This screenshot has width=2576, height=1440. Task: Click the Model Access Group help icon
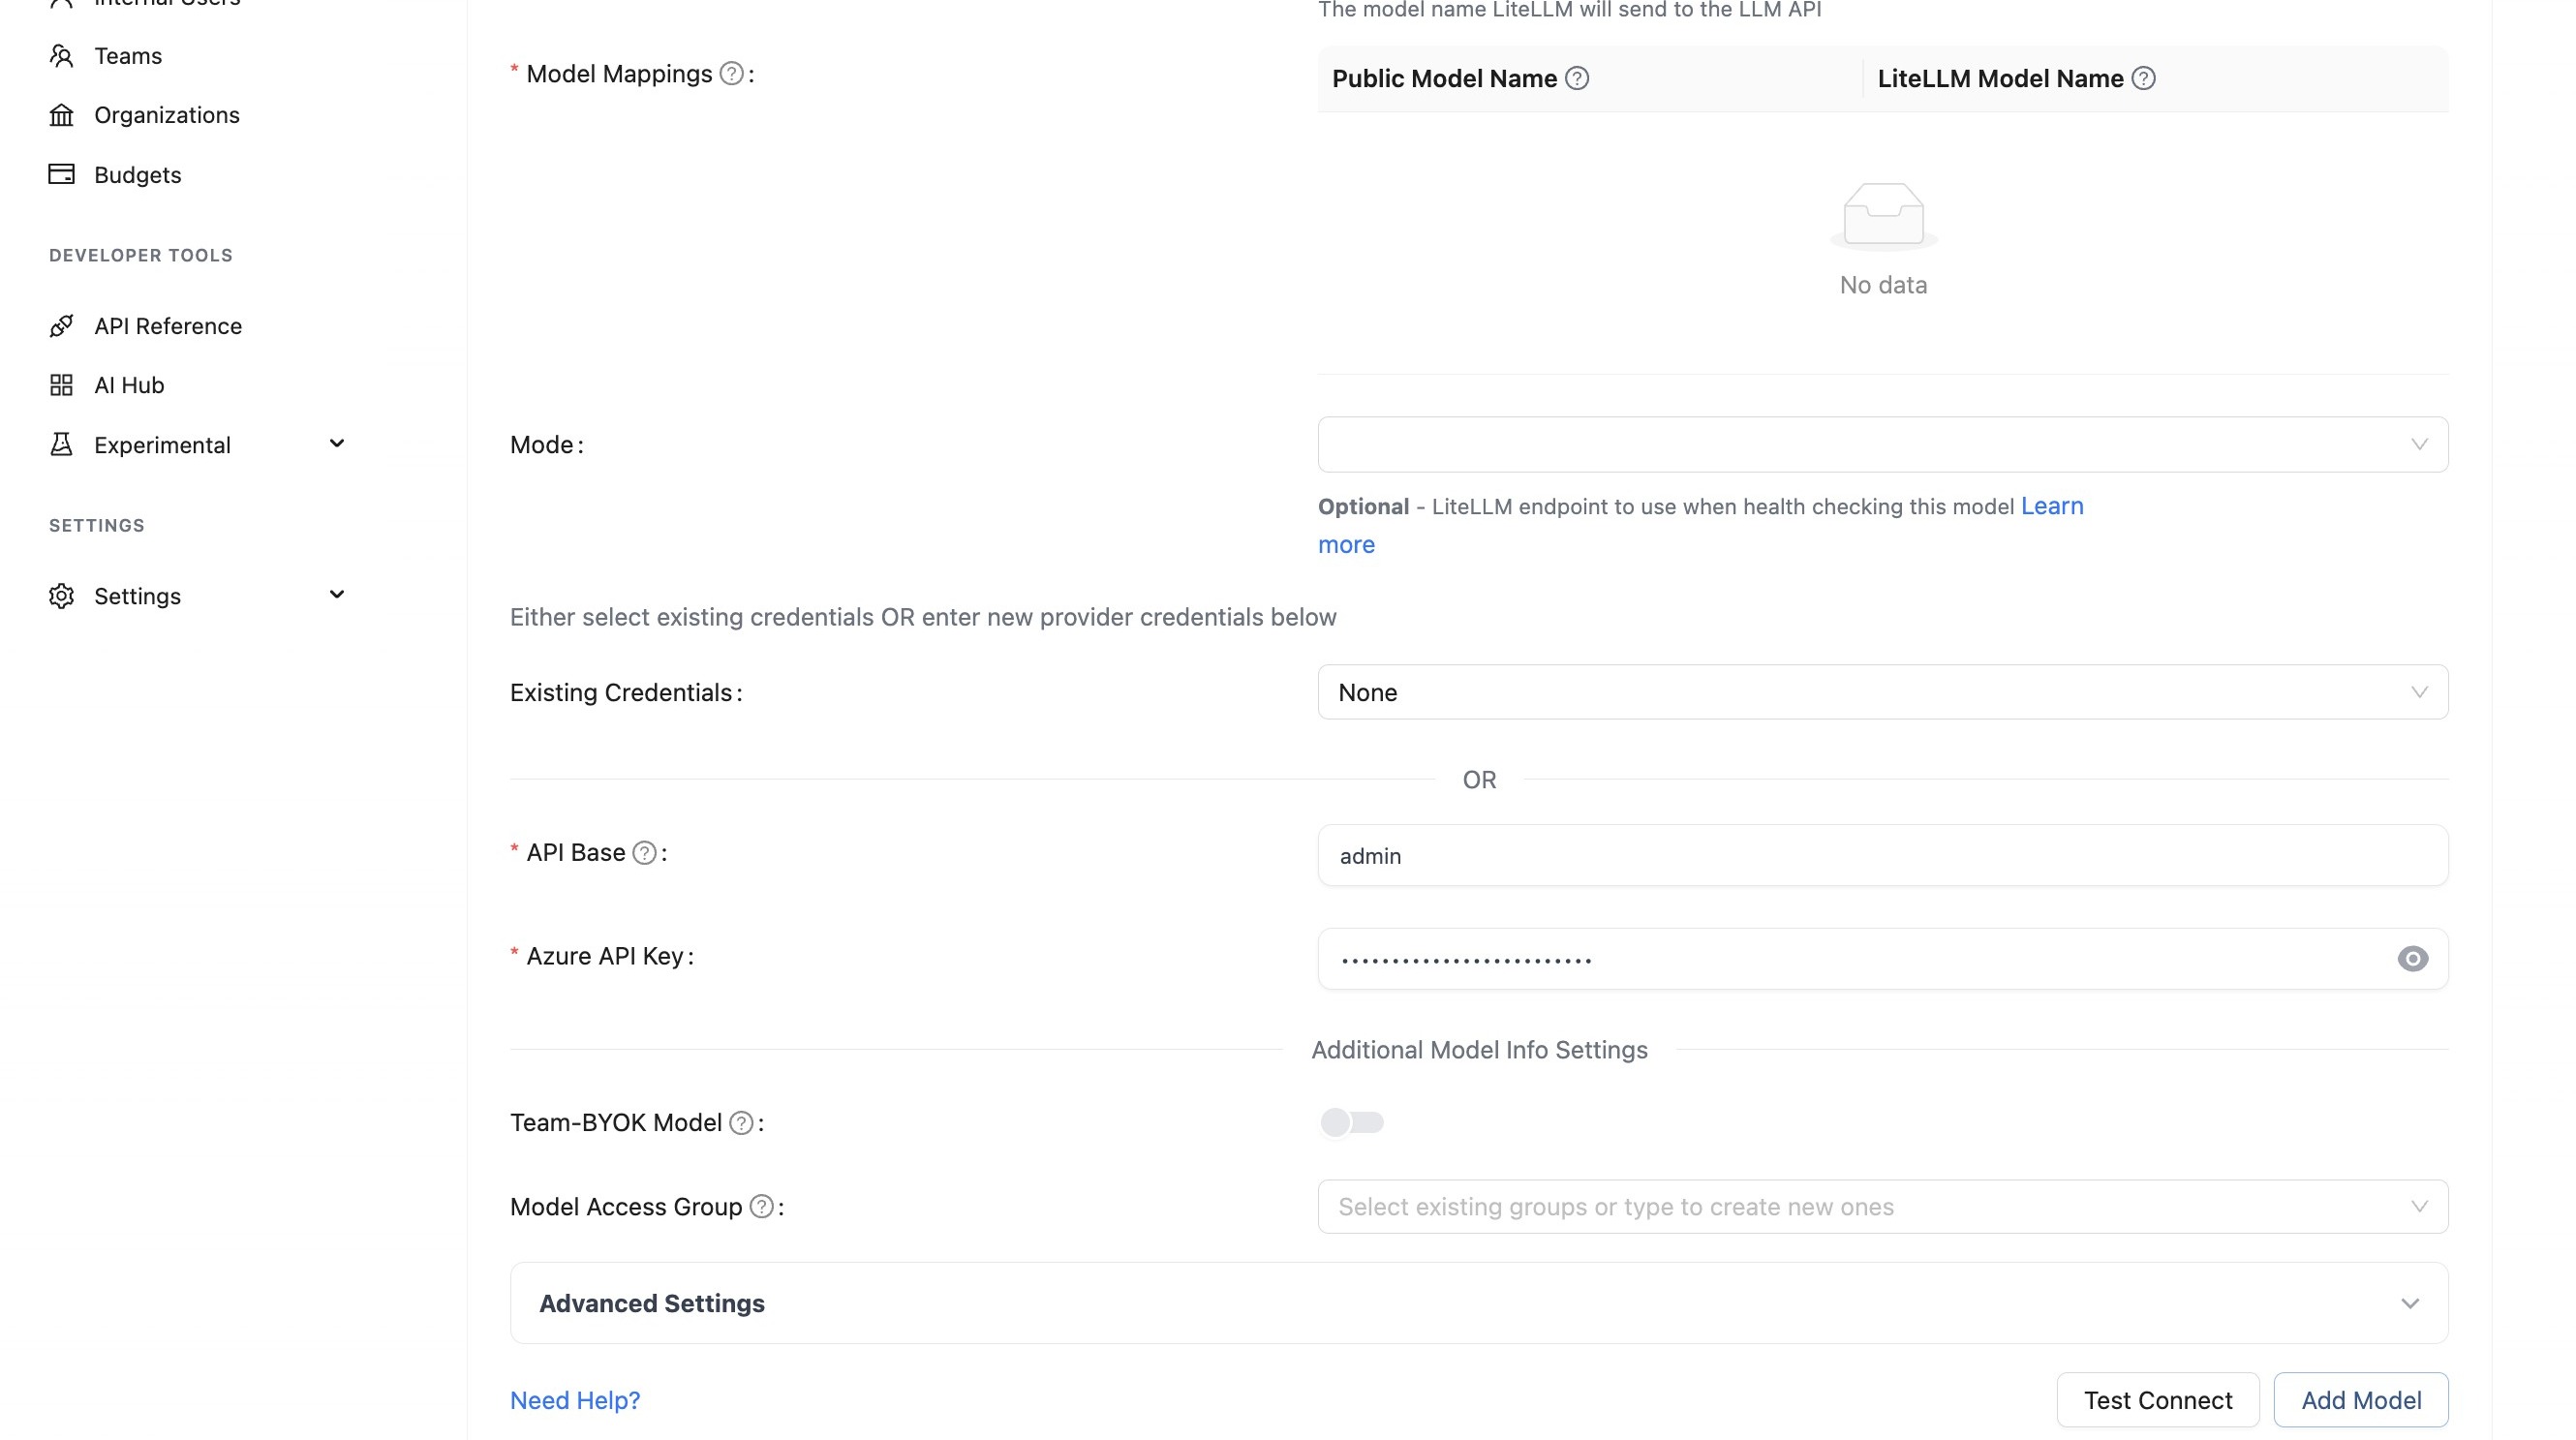pos(761,1207)
